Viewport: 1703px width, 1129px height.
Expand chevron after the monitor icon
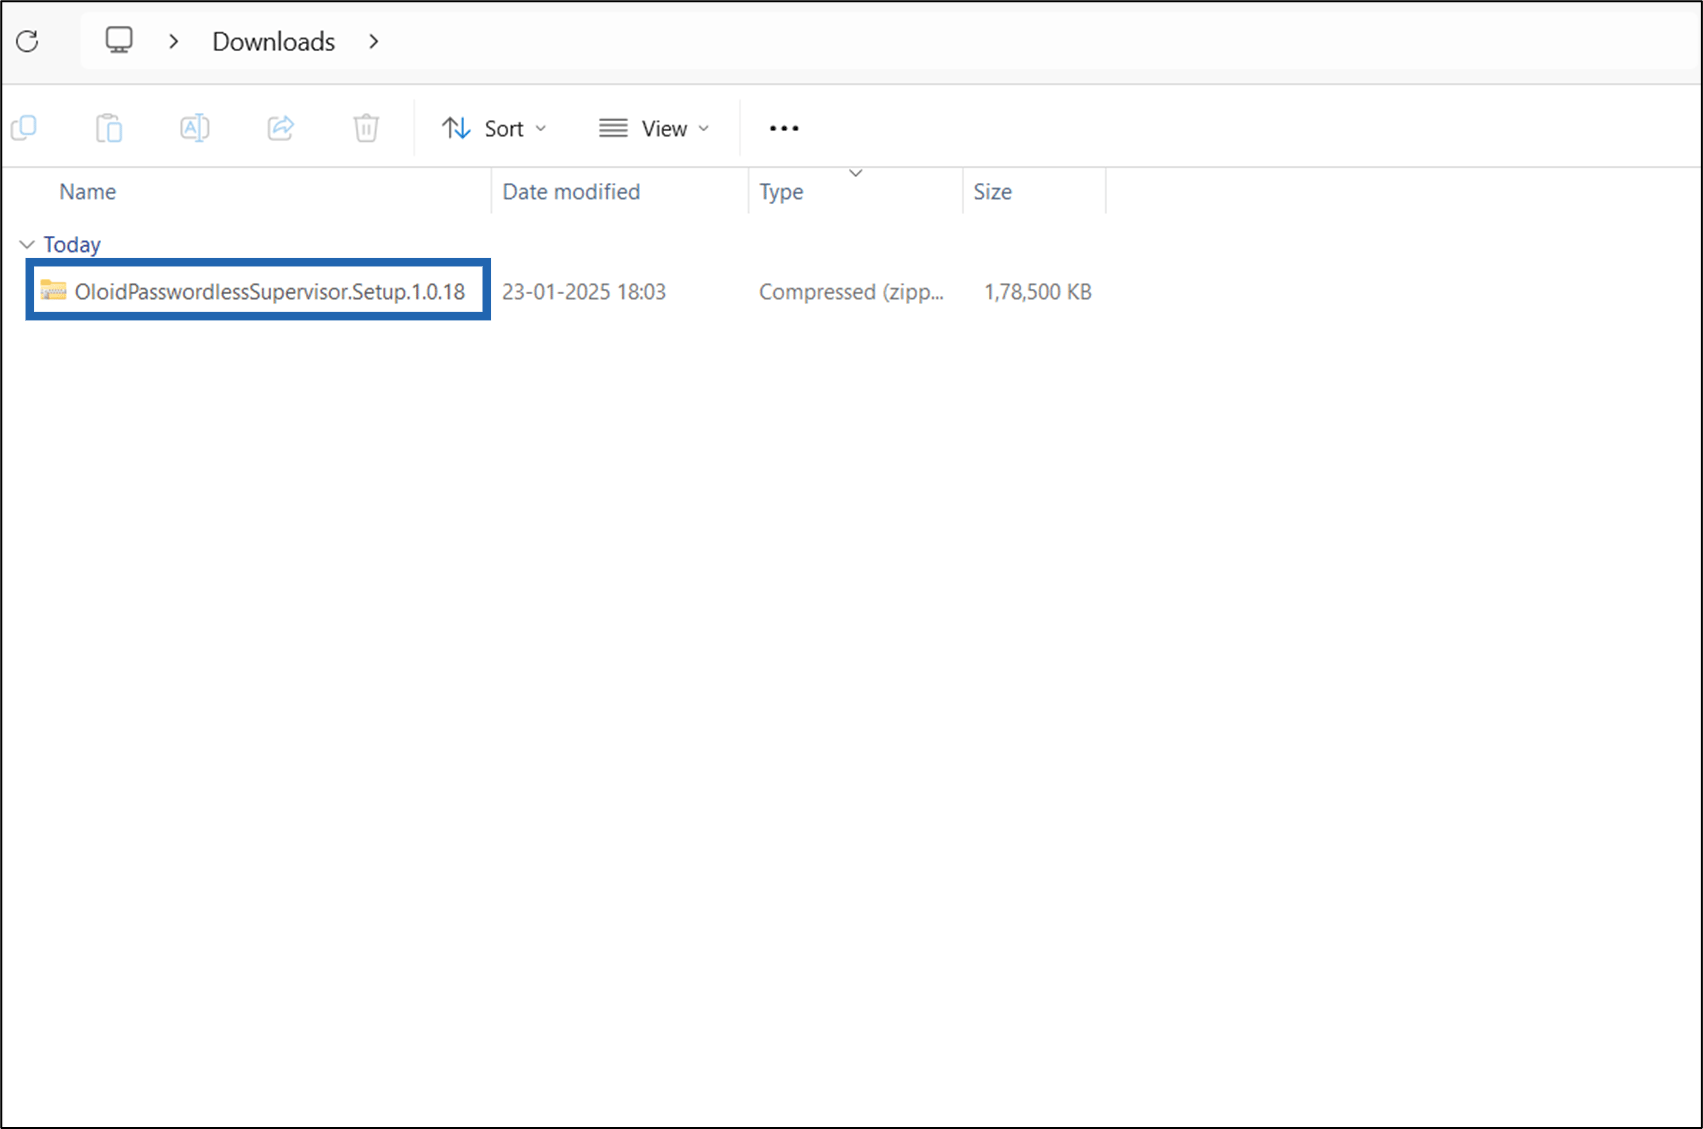(x=174, y=41)
